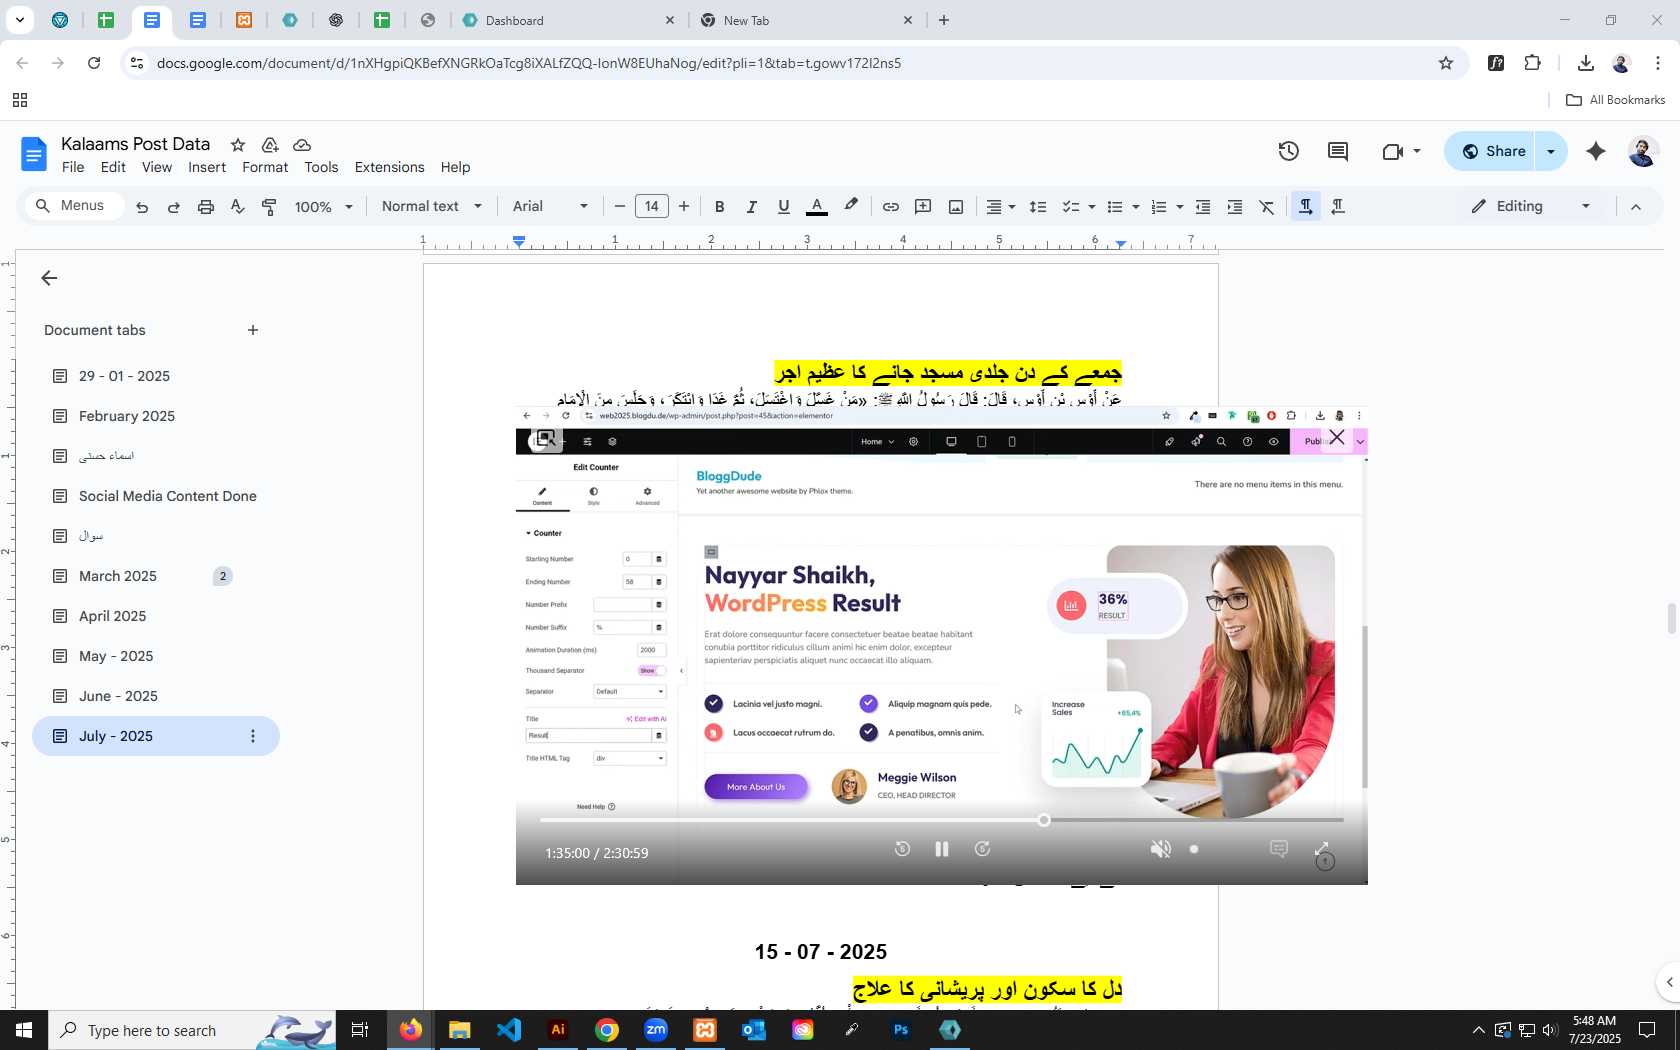Open the text color picker

[x=817, y=207]
